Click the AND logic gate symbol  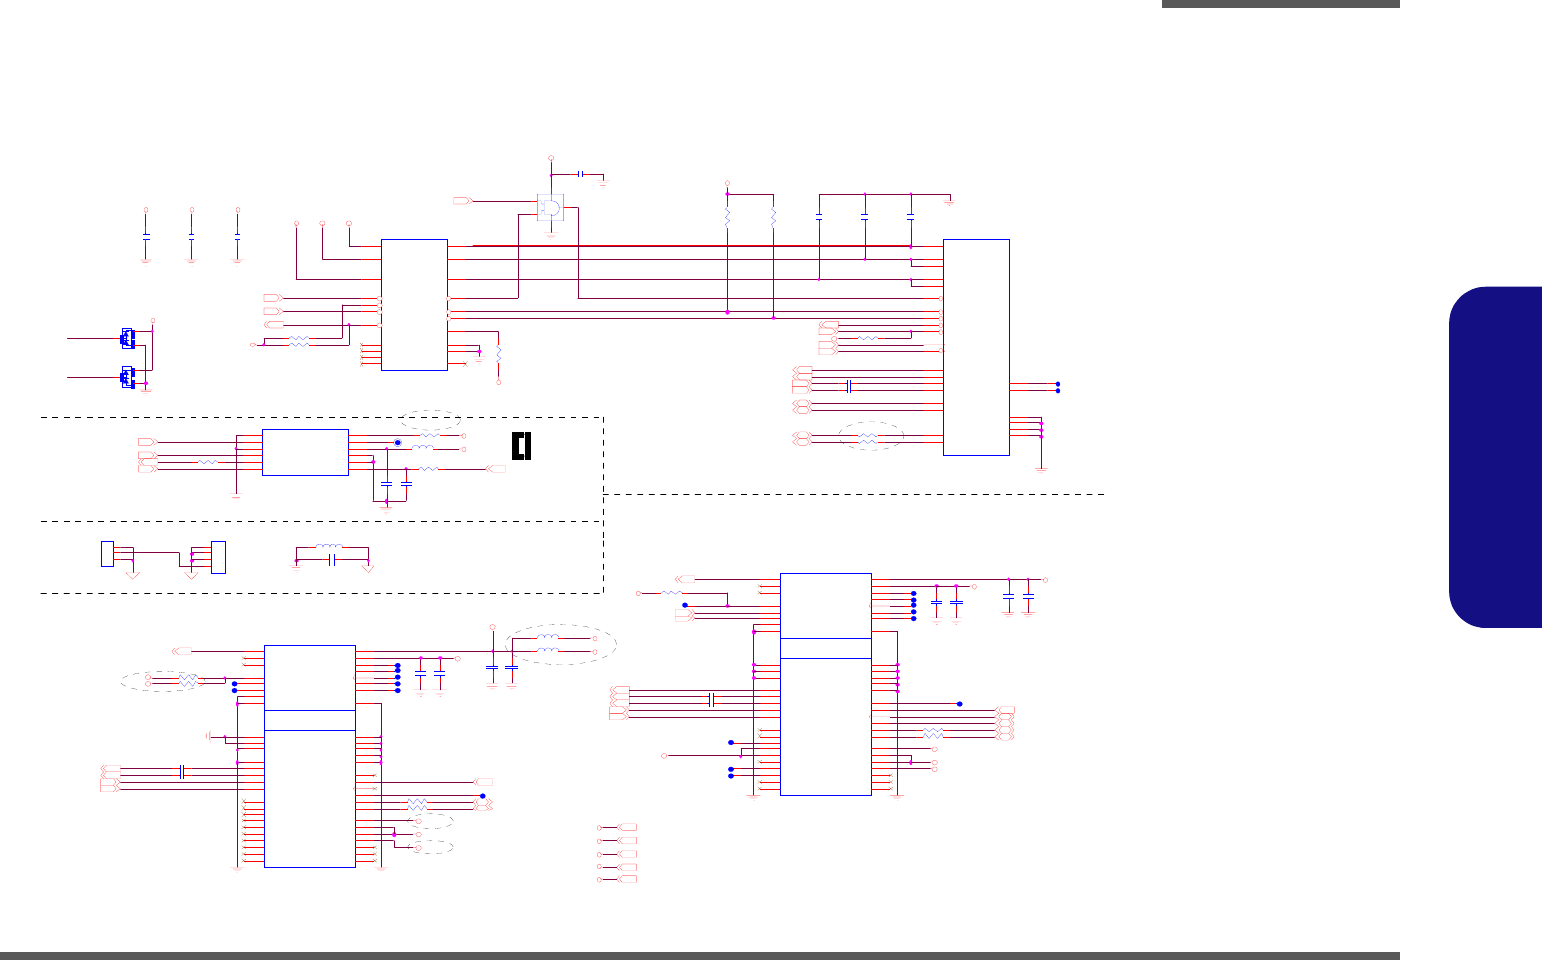click(549, 209)
